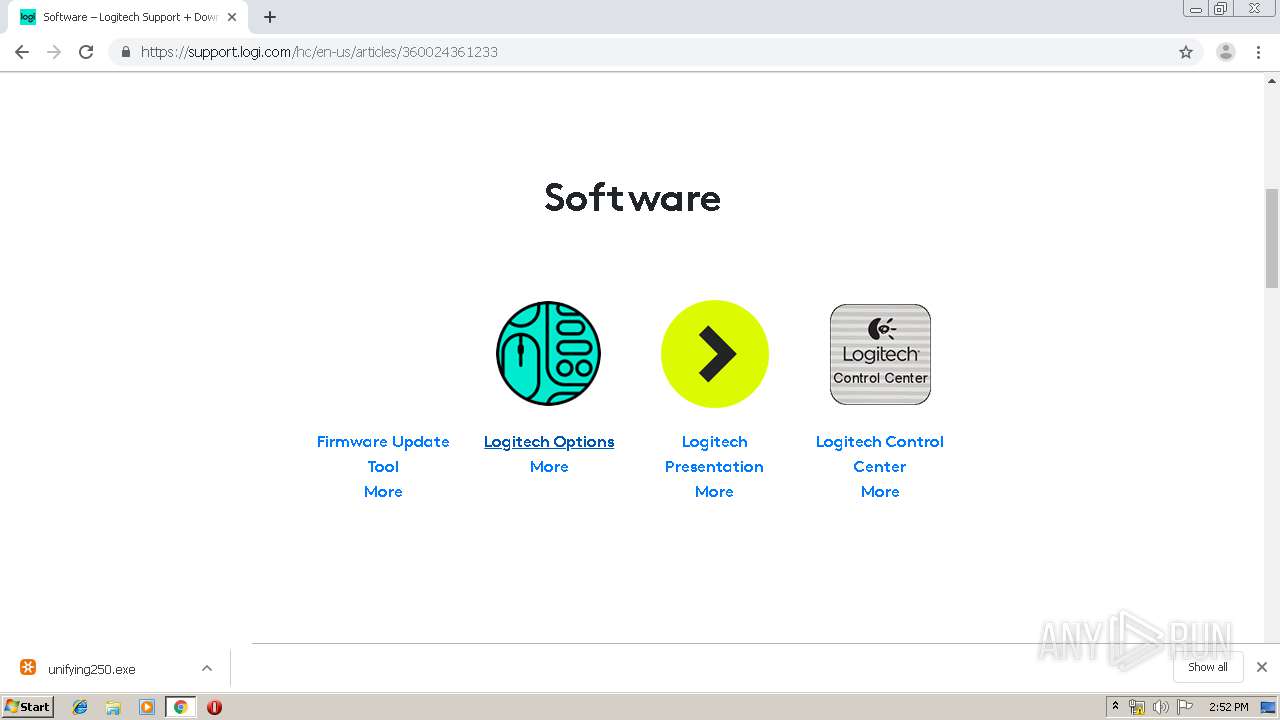Open media player taskbar icon
The width and height of the screenshot is (1280, 720).
(x=147, y=707)
